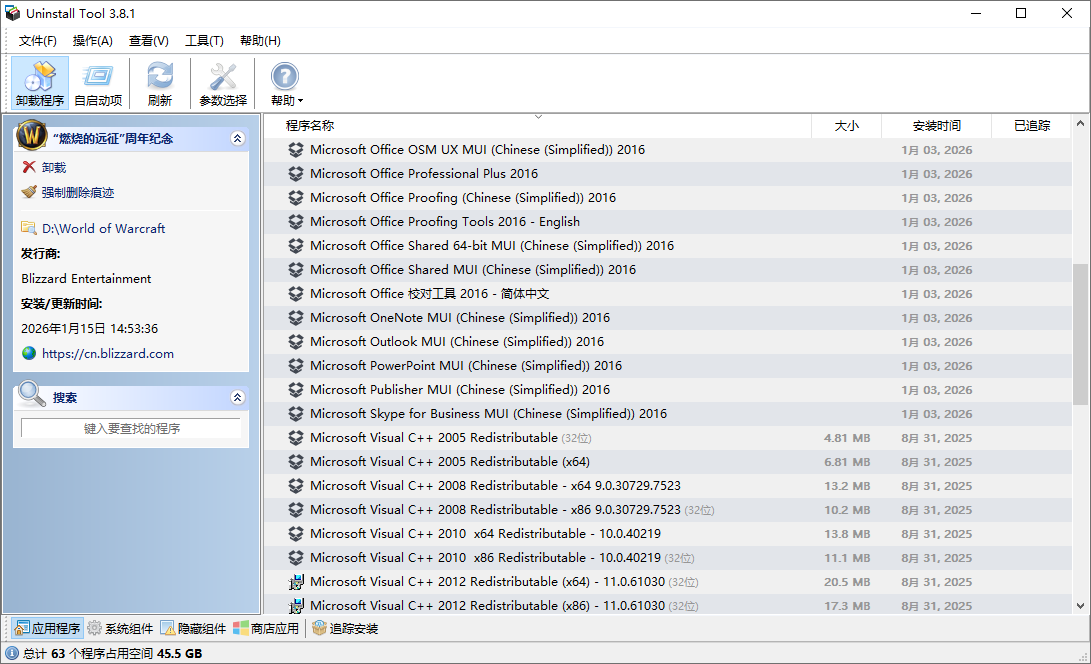Screen dimensions: 1091x664
Task: Select Microsoft Office Professional Plus 2016 icon
Action: (297, 173)
